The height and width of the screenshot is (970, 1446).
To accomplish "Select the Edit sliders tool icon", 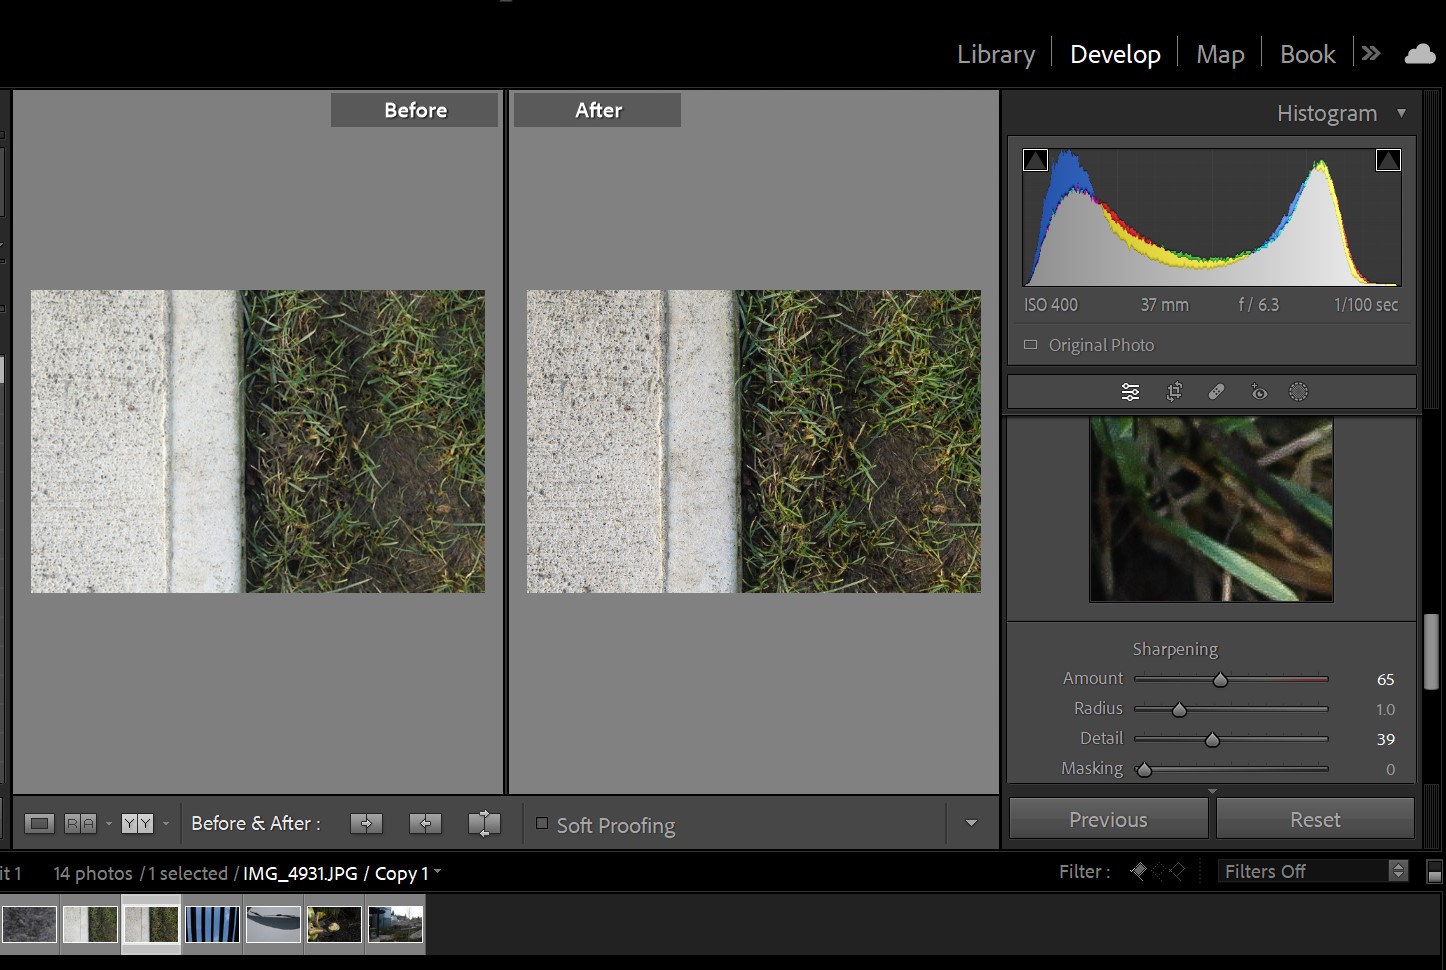I will click(x=1130, y=392).
